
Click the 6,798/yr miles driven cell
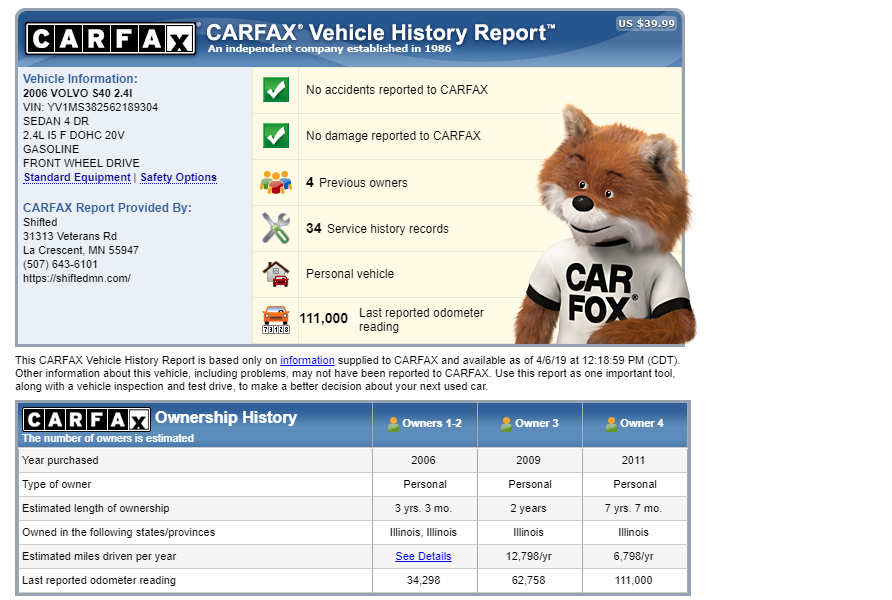[x=633, y=556]
